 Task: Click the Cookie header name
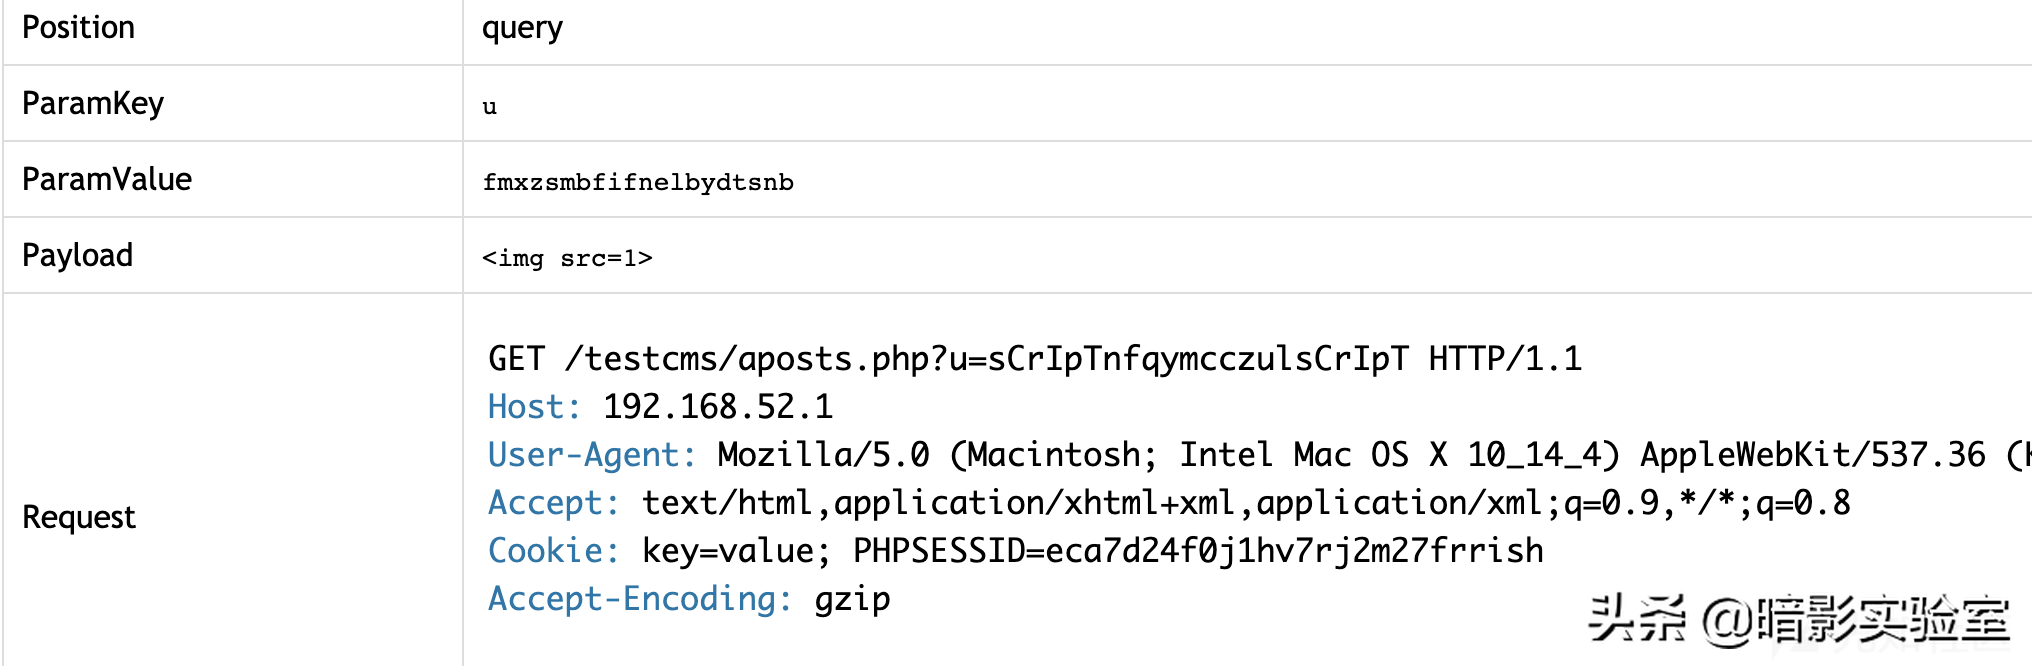554,551
